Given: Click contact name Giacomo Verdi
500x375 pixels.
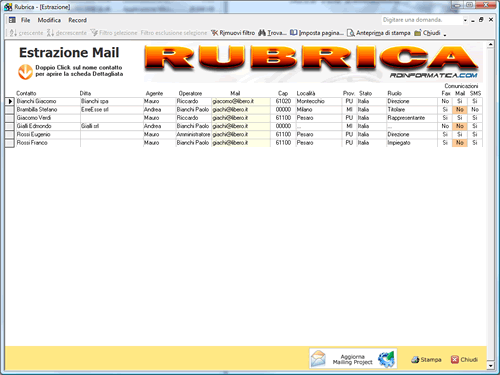Looking at the screenshot, I should click(34, 118).
